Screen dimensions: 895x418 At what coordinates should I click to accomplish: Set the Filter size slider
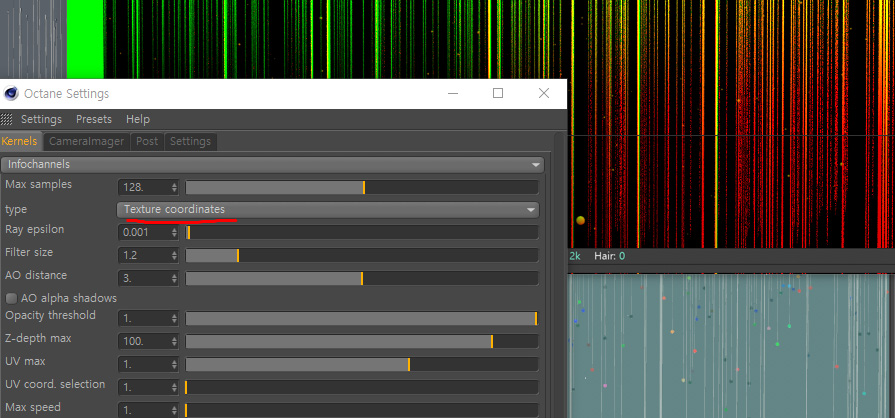[362, 255]
